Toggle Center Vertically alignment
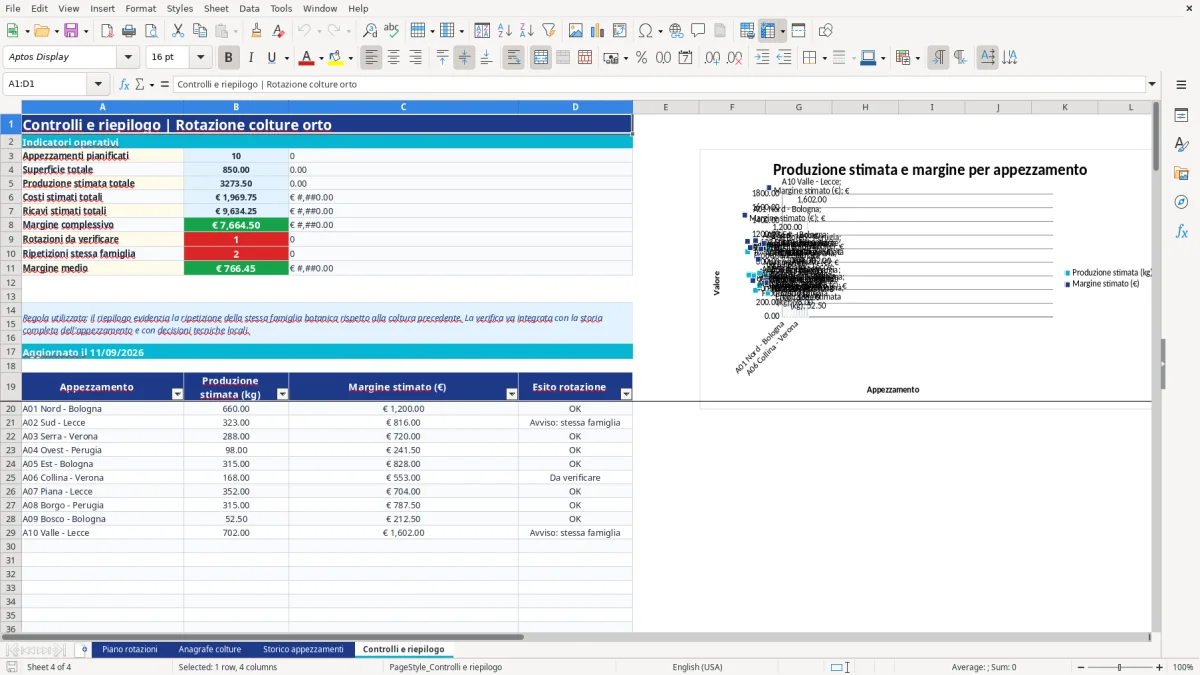The image size is (1200, 675). [x=464, y=58]
